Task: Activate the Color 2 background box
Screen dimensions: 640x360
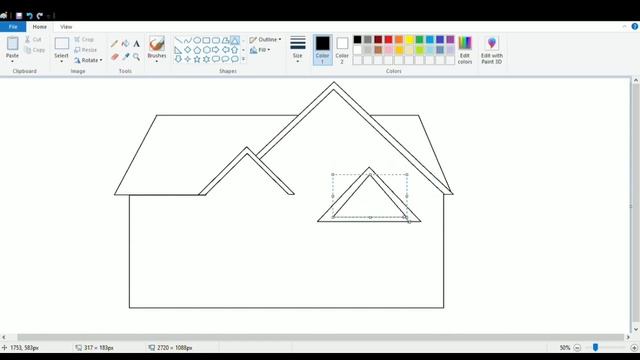Action: pyautogui.click(x=342, y=49)
